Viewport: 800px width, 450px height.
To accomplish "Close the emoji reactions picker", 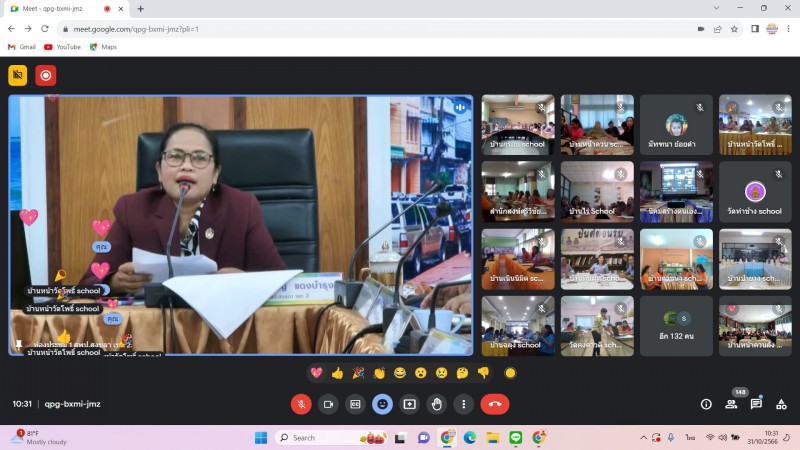I will pos(382,404).
